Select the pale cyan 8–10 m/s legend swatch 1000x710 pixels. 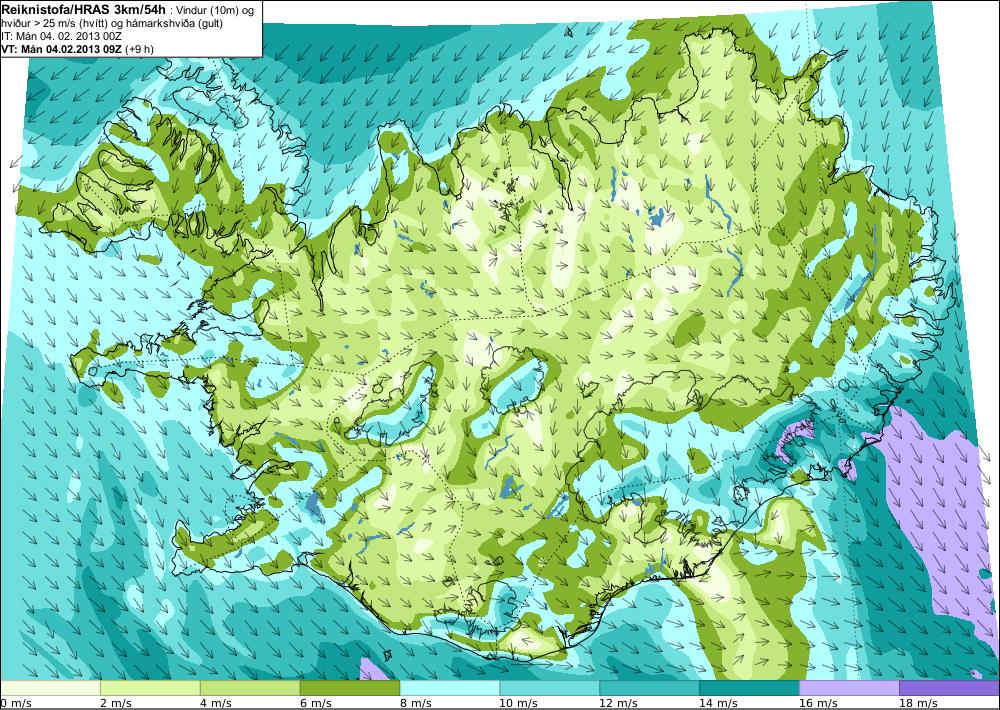tap(450, 688)
